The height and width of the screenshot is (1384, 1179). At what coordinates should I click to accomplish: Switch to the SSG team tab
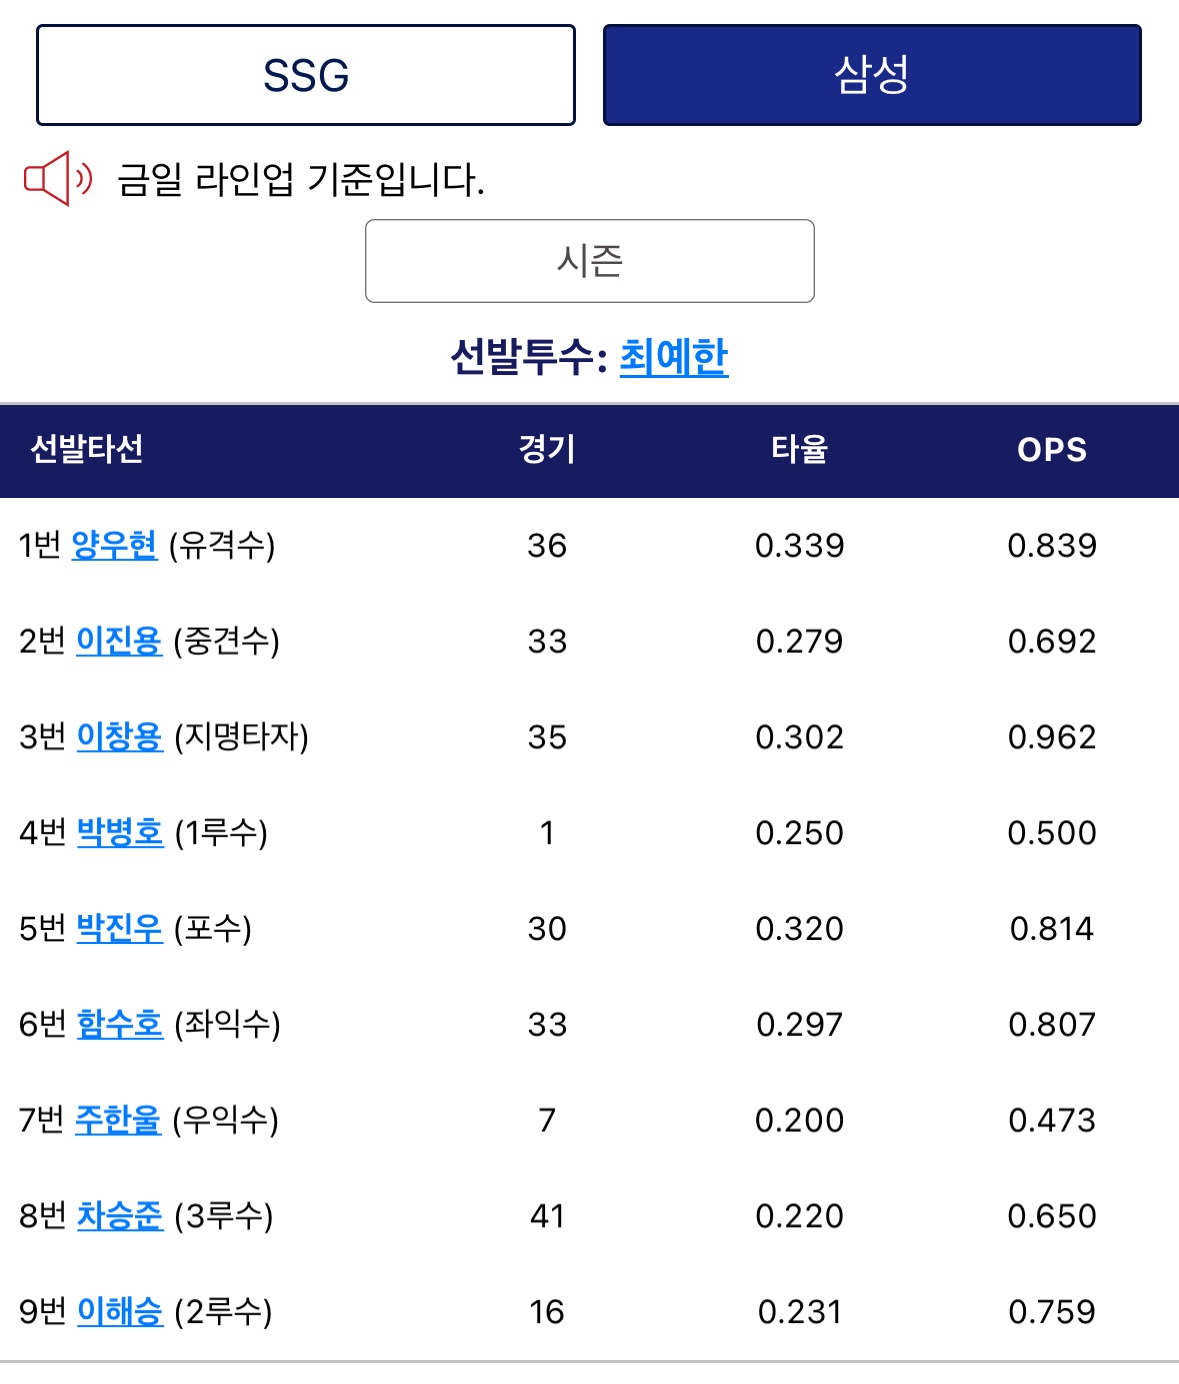(306, 75)
